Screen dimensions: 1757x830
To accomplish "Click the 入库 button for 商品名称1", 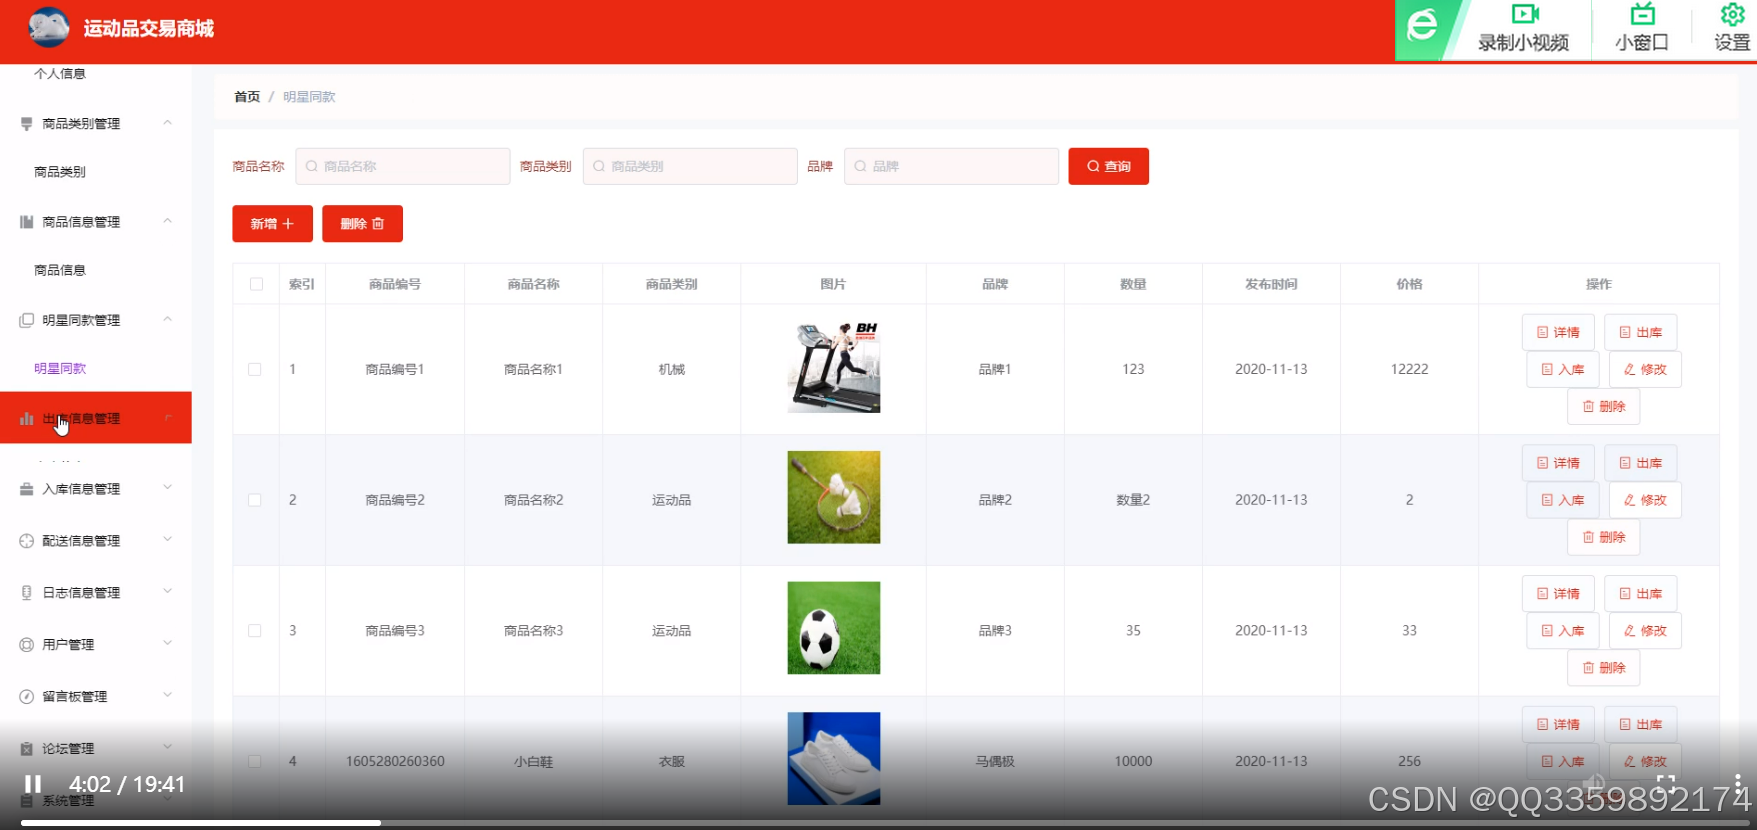I will point(1563,369).
